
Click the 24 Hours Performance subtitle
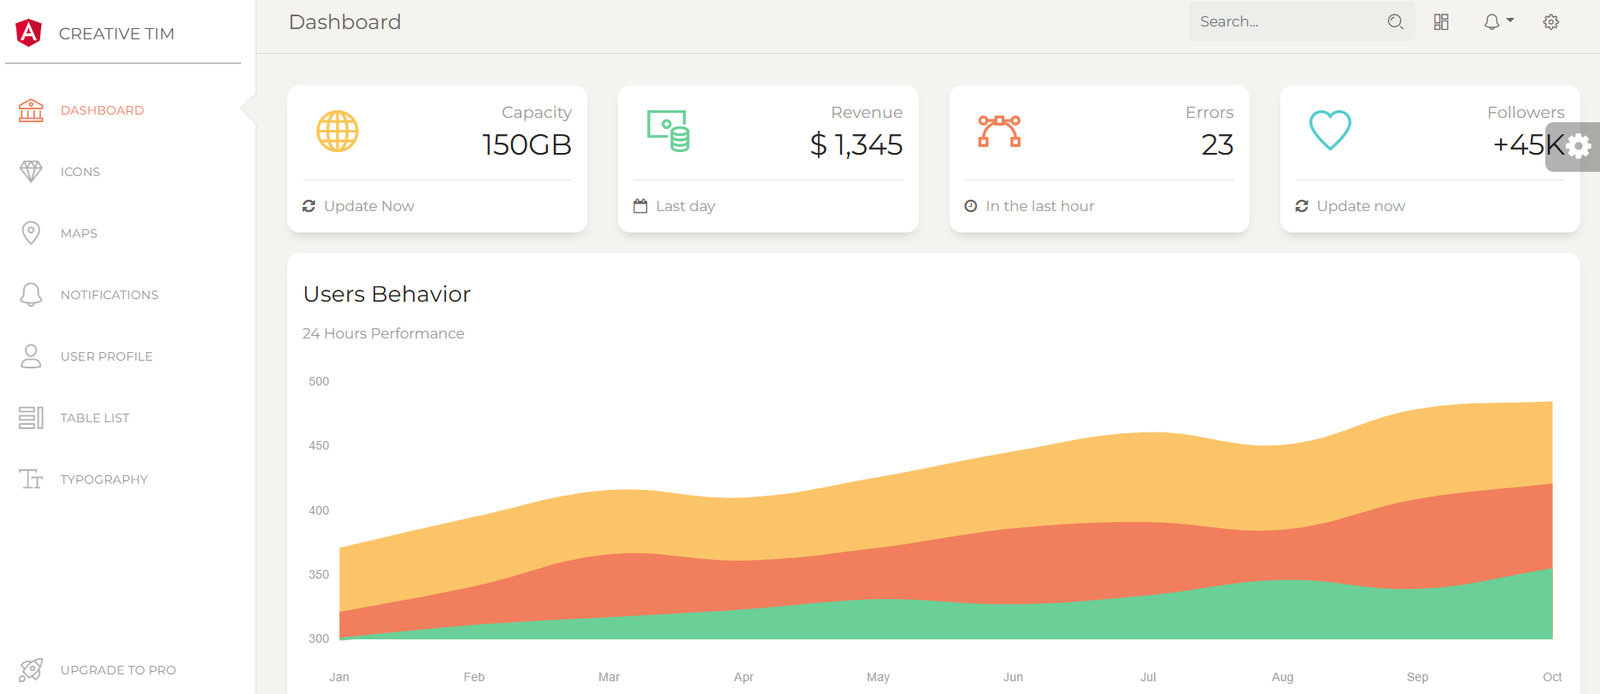coord(383,334)
